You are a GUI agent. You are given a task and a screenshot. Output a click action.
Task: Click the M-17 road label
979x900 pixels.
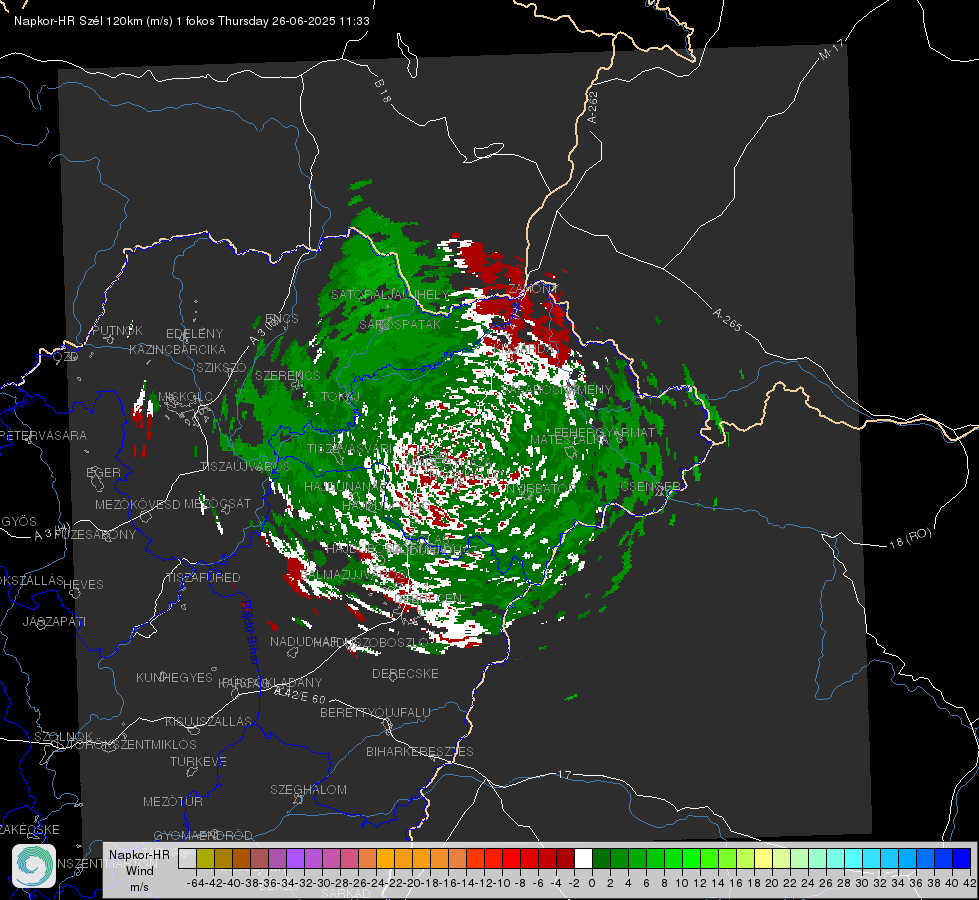(831, 50)
